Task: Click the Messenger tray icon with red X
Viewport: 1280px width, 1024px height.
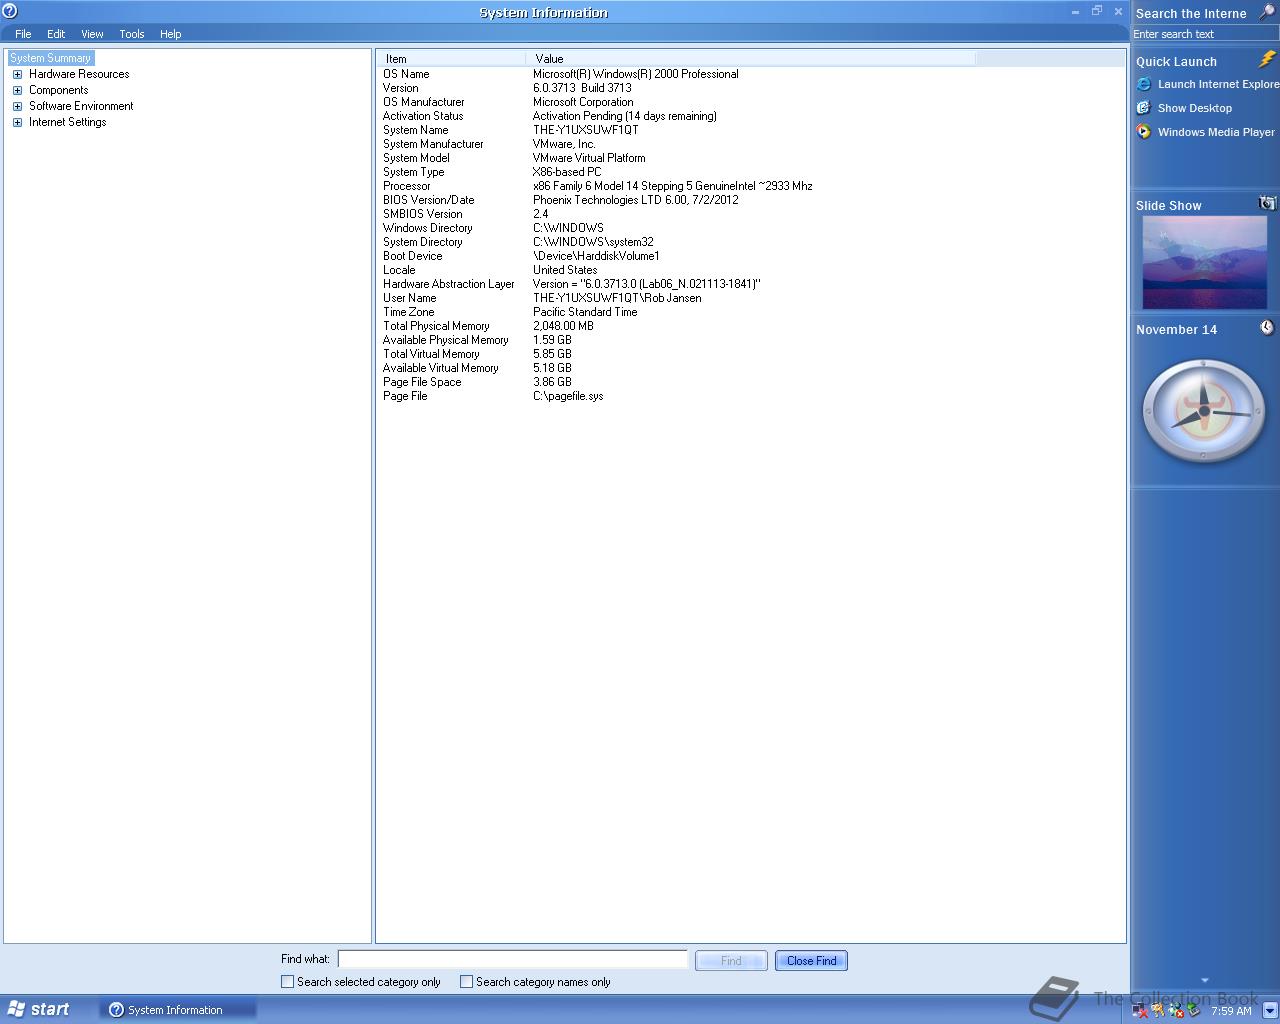Action: click(x=1176, y=1011)
